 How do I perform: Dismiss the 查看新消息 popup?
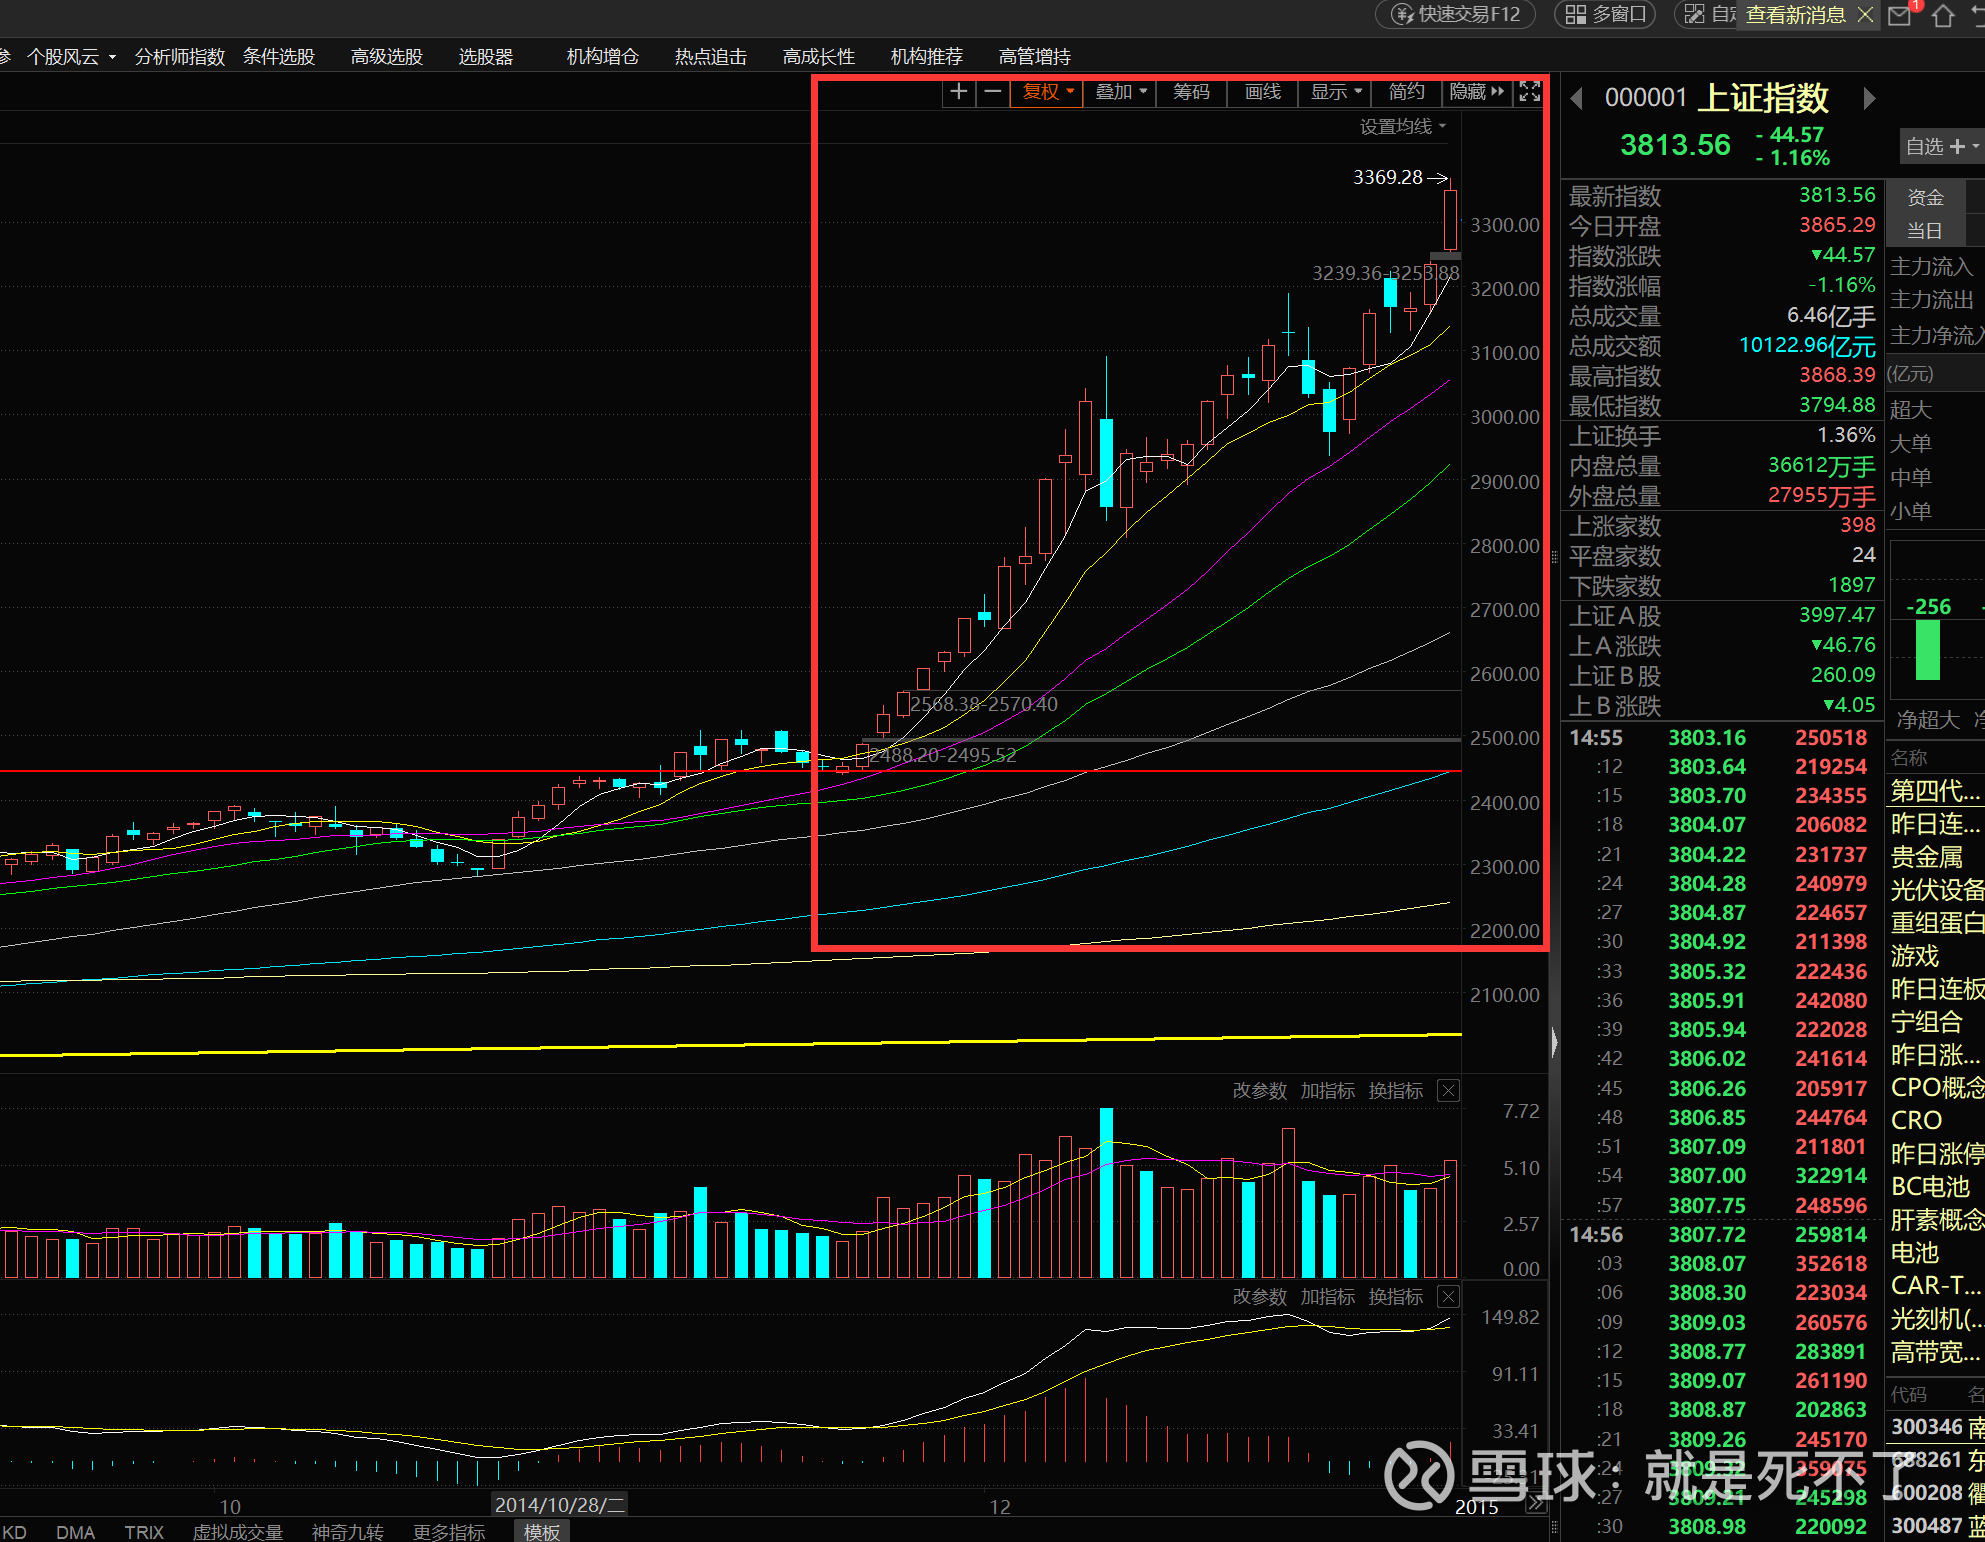click(x=1865, y=15)
